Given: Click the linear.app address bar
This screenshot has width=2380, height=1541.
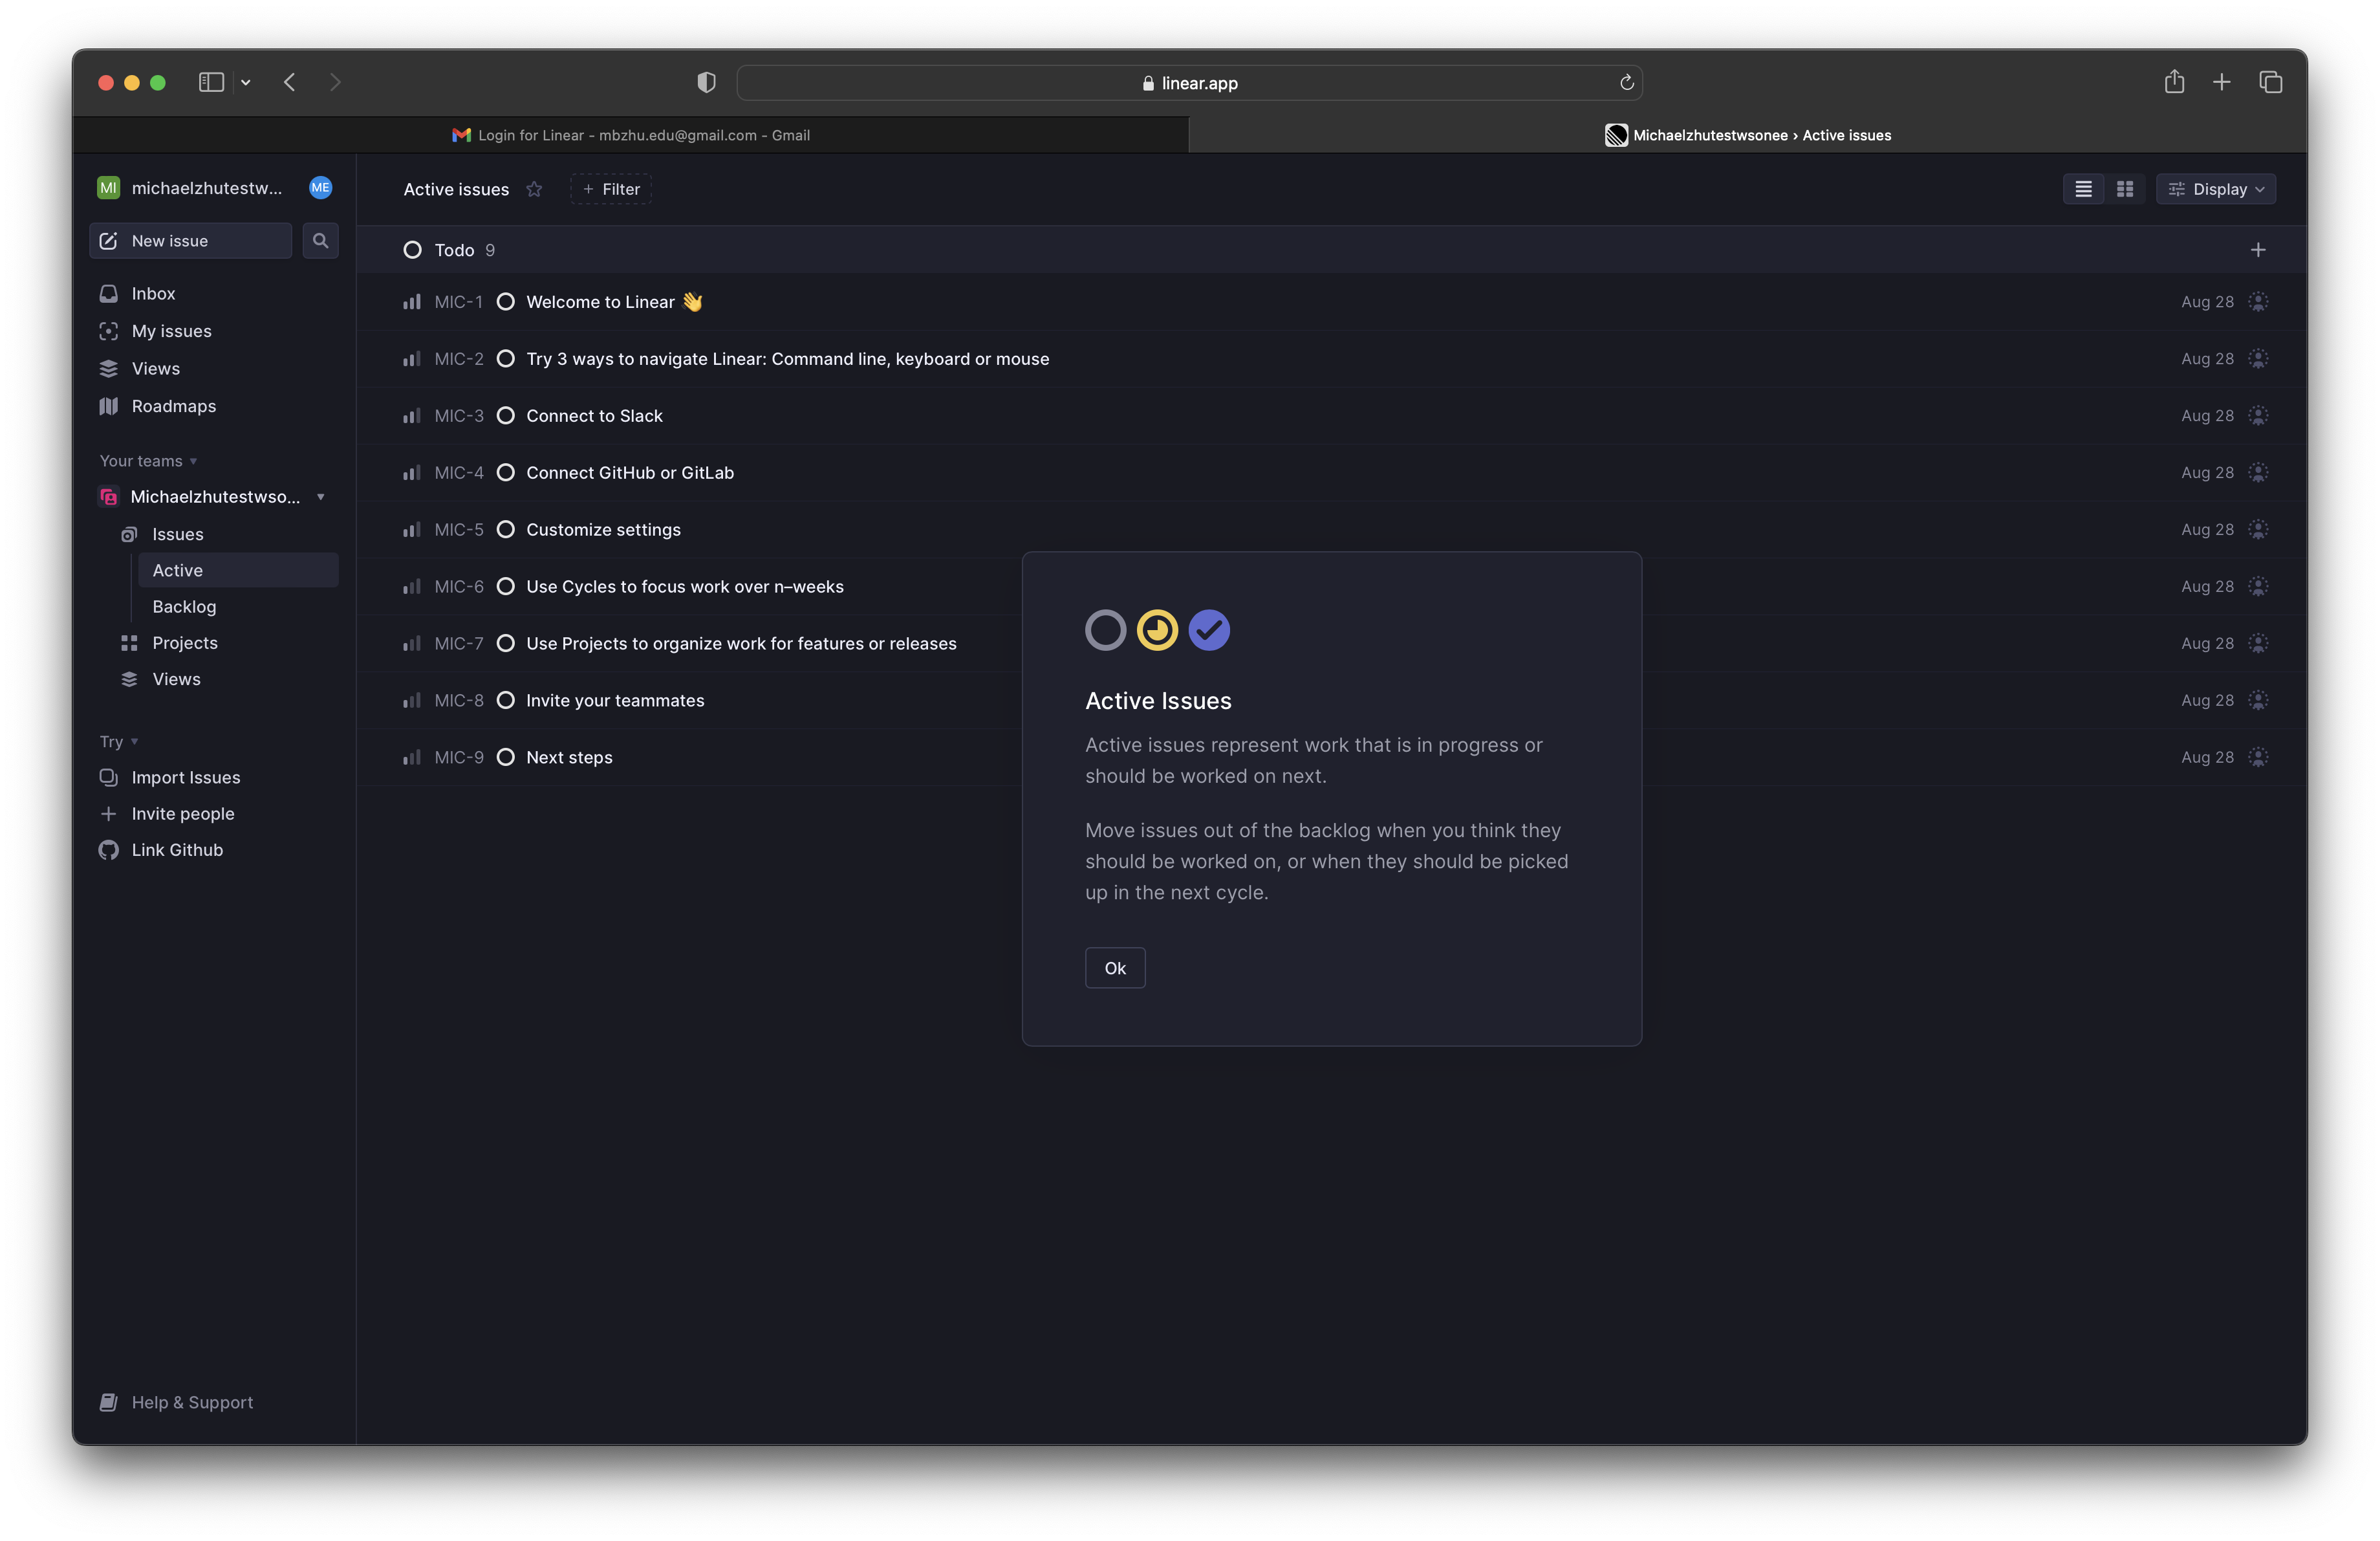Looking at the screenshot, I should (1188, 83).
